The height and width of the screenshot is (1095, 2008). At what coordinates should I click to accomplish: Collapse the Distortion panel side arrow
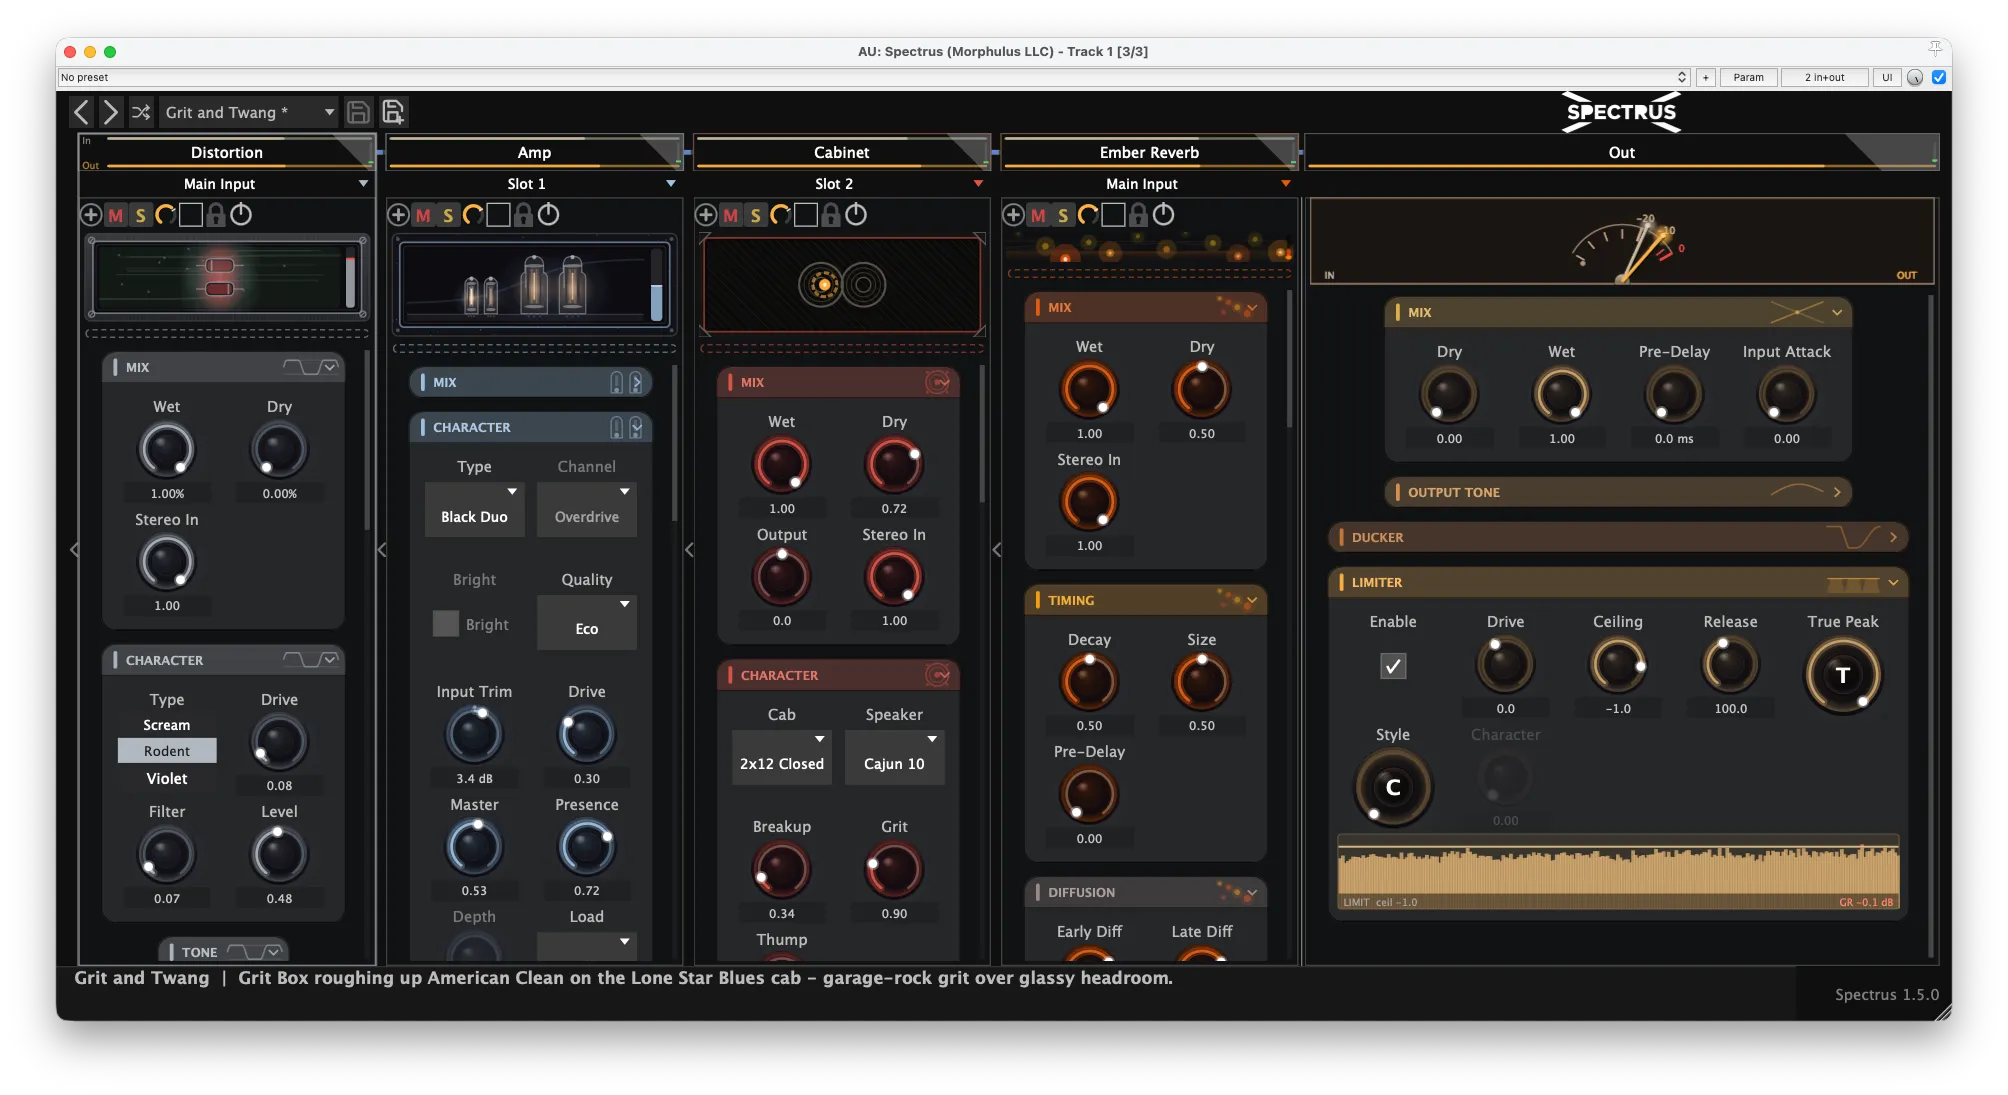pos(74,549)
